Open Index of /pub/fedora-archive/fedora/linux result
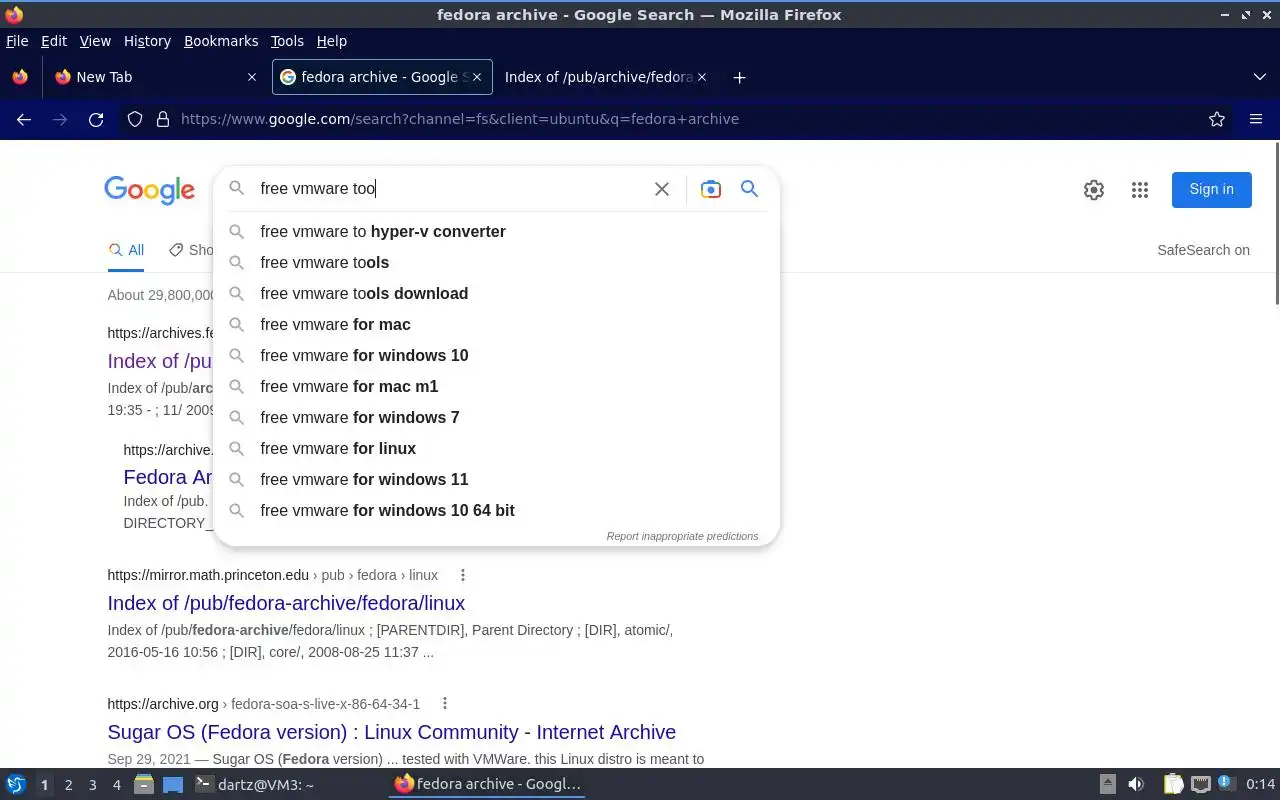The image size is (1280, 800). 286,603
